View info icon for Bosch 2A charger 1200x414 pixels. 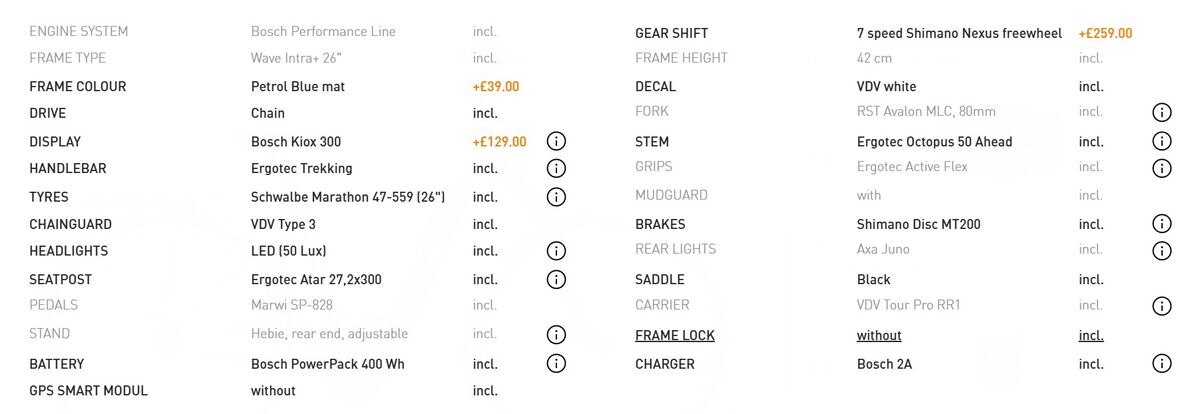1161,364
